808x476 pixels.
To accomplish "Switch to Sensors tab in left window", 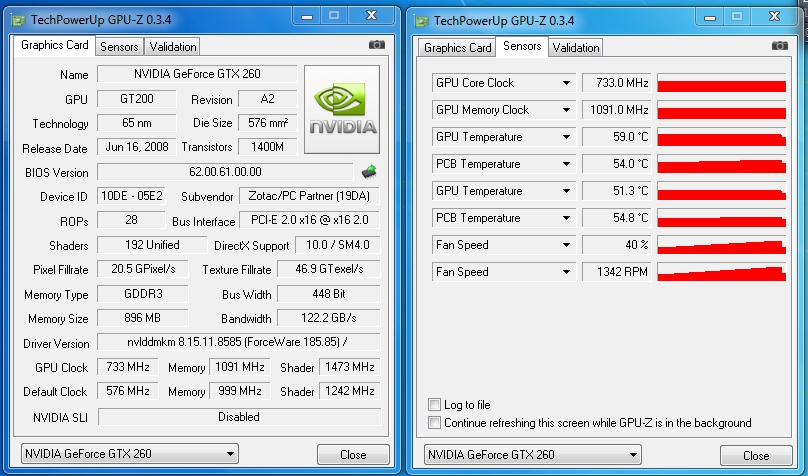I will click(x=119, y=47).
